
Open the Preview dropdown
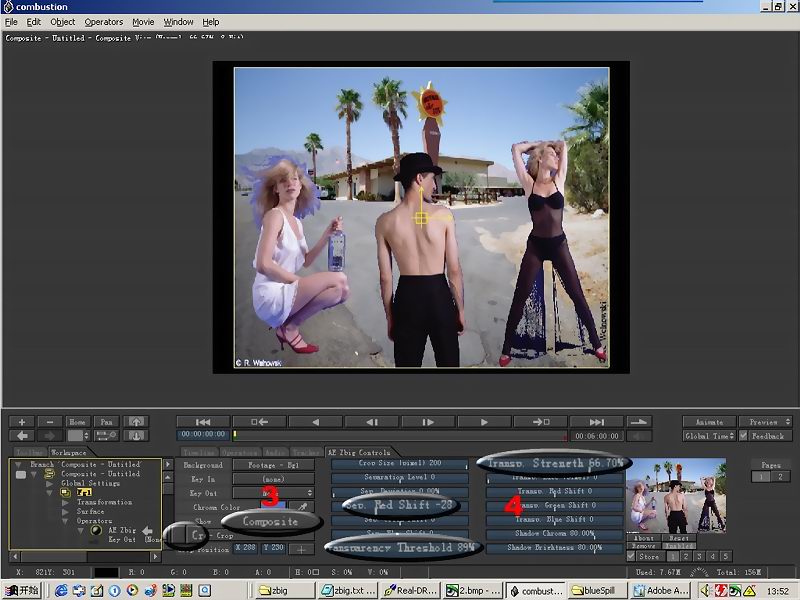click(765, 422)
